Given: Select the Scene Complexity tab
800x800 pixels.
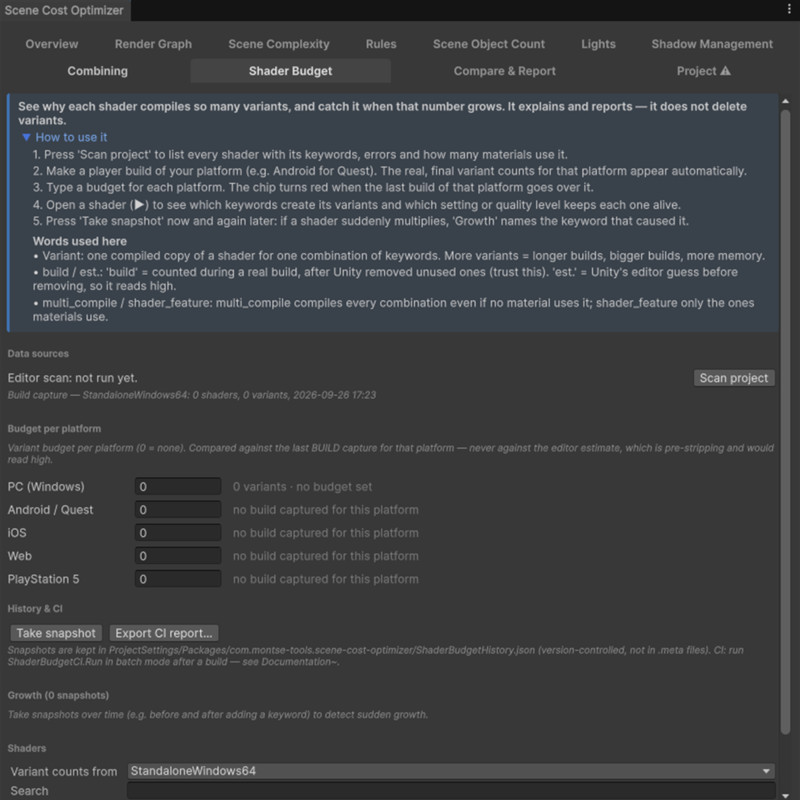Looking at the screenshot, I should pos(279,44).
